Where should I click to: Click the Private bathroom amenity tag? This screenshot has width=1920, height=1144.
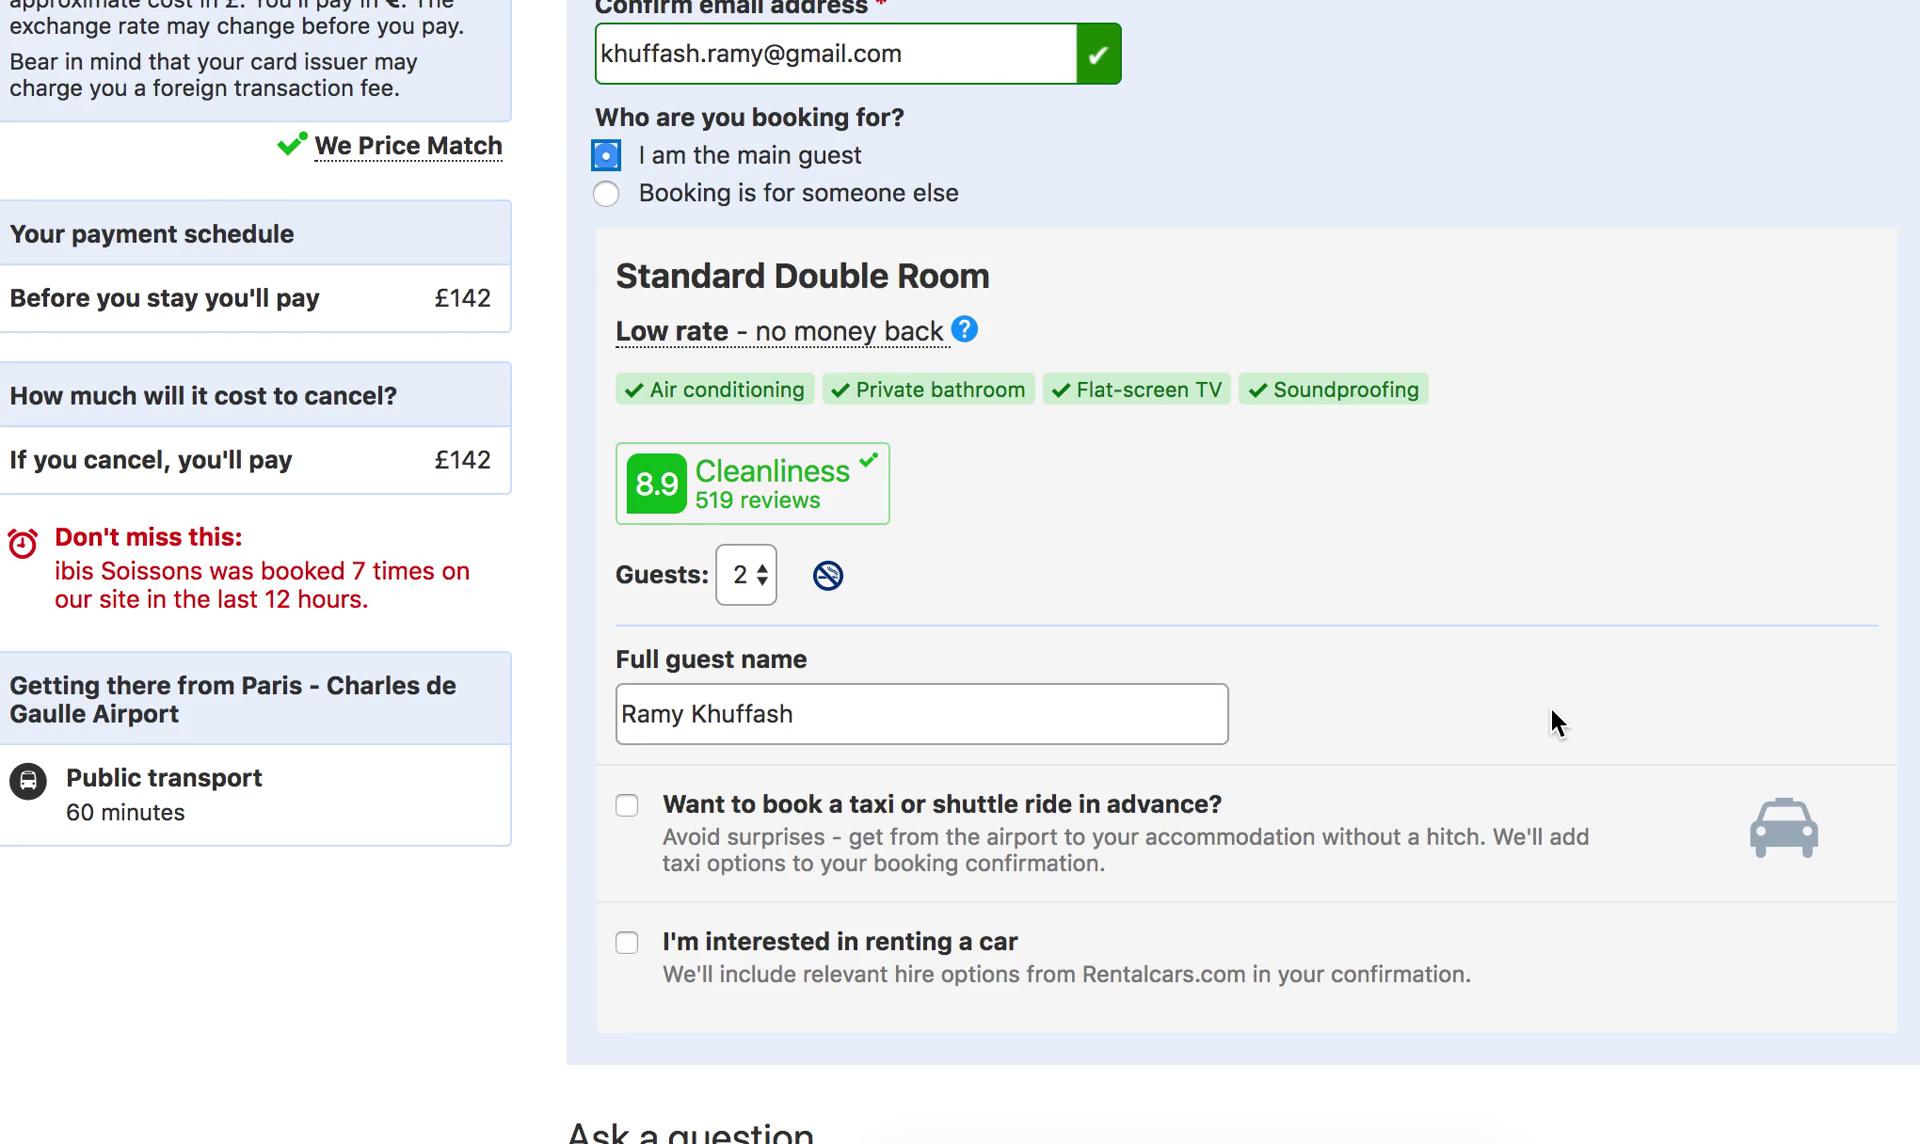coord(929,390)
